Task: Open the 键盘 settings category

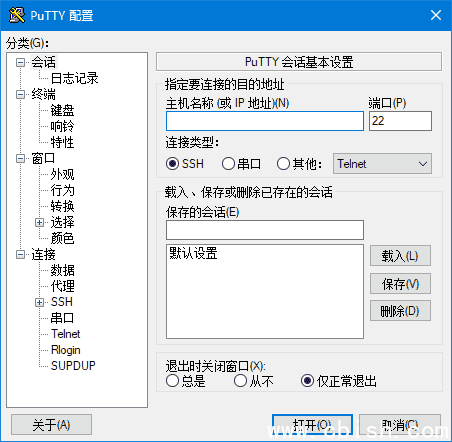Action: click(x=62, y=110)
